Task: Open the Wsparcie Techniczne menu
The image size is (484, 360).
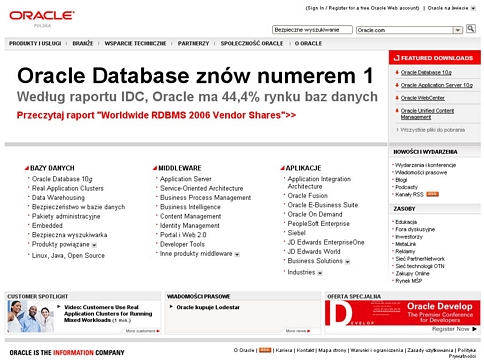Action: pos(135,43)
